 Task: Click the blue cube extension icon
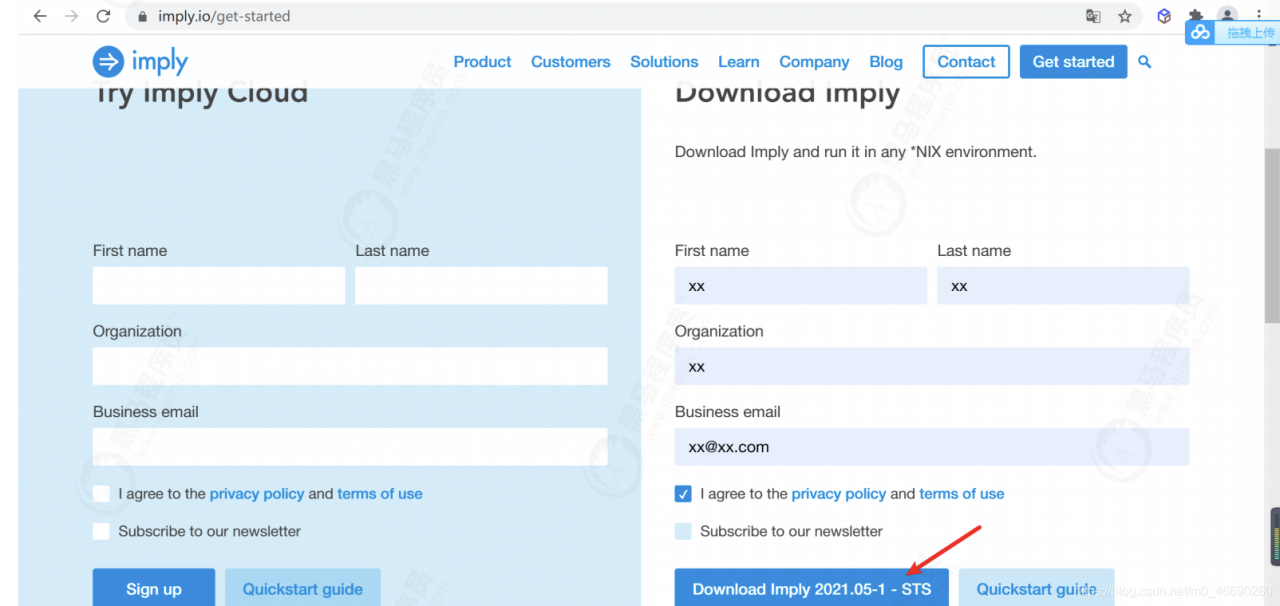1164,16
